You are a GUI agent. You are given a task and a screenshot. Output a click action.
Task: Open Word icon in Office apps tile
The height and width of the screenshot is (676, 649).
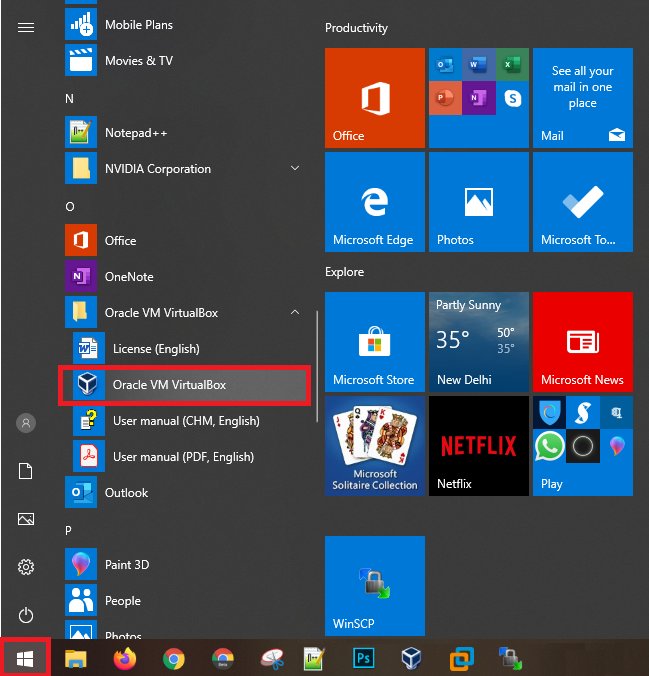coord(478,65)
